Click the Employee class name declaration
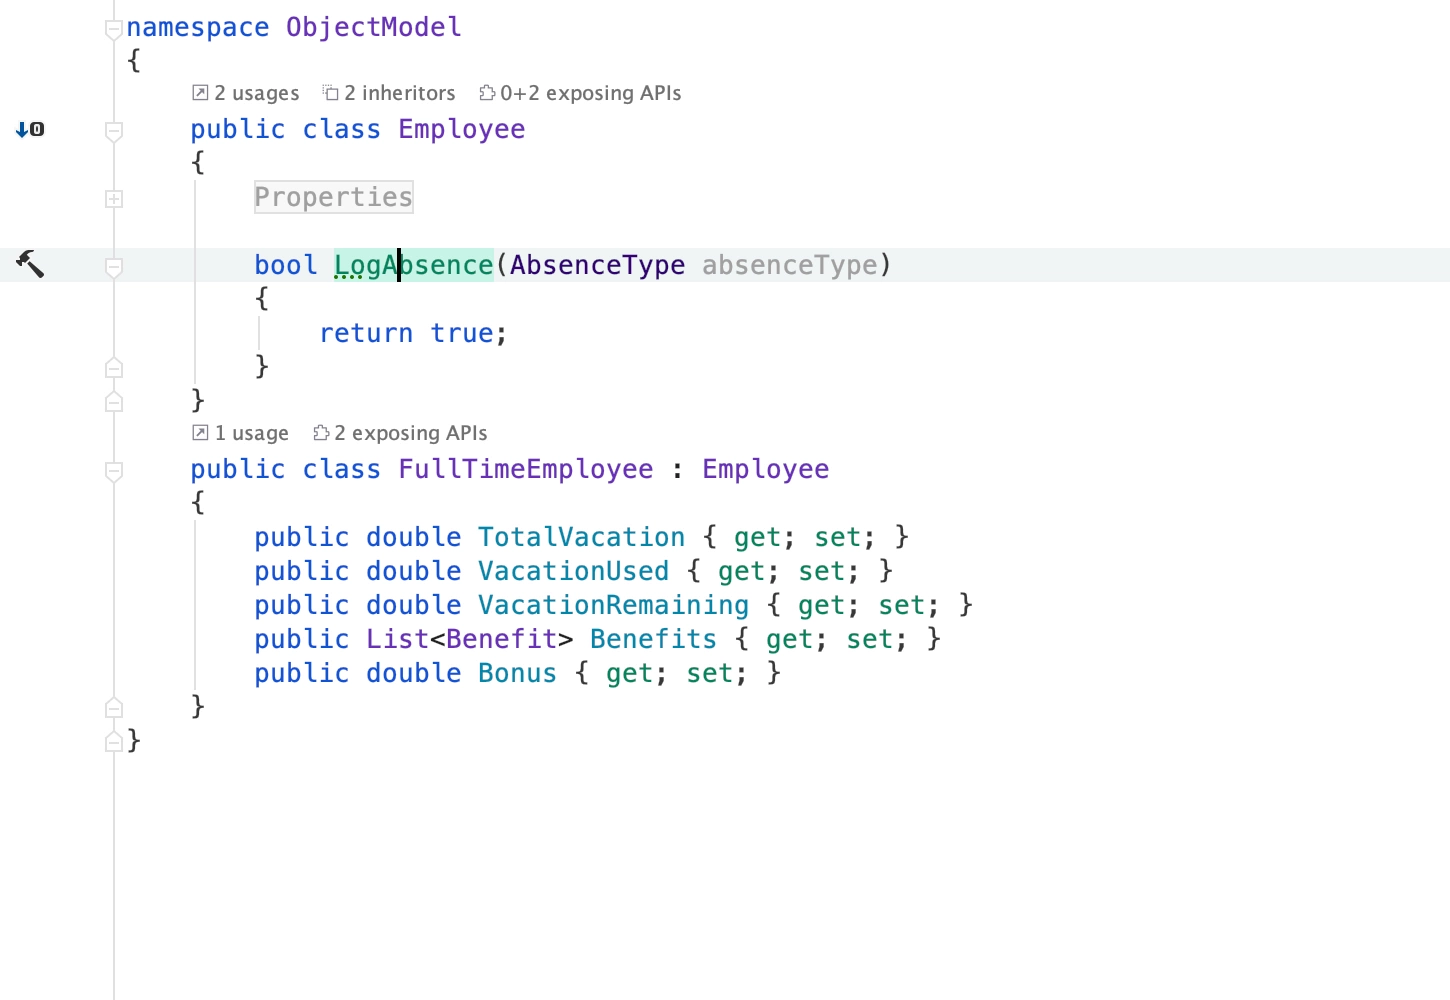 [461, 129]
